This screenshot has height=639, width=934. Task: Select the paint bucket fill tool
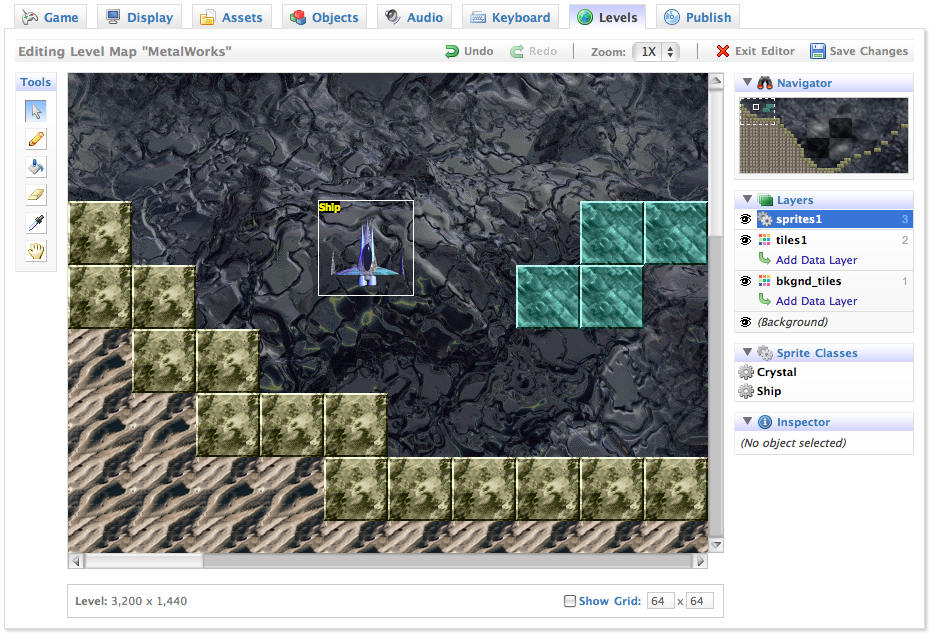[x=36, y=167]
